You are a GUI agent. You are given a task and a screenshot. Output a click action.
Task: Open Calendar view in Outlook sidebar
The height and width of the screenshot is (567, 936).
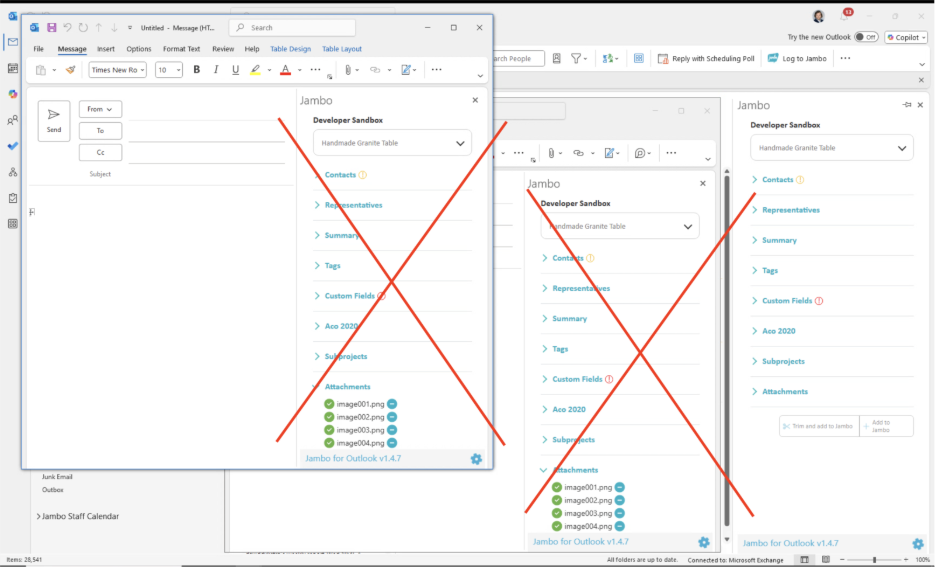coord(13,68)
